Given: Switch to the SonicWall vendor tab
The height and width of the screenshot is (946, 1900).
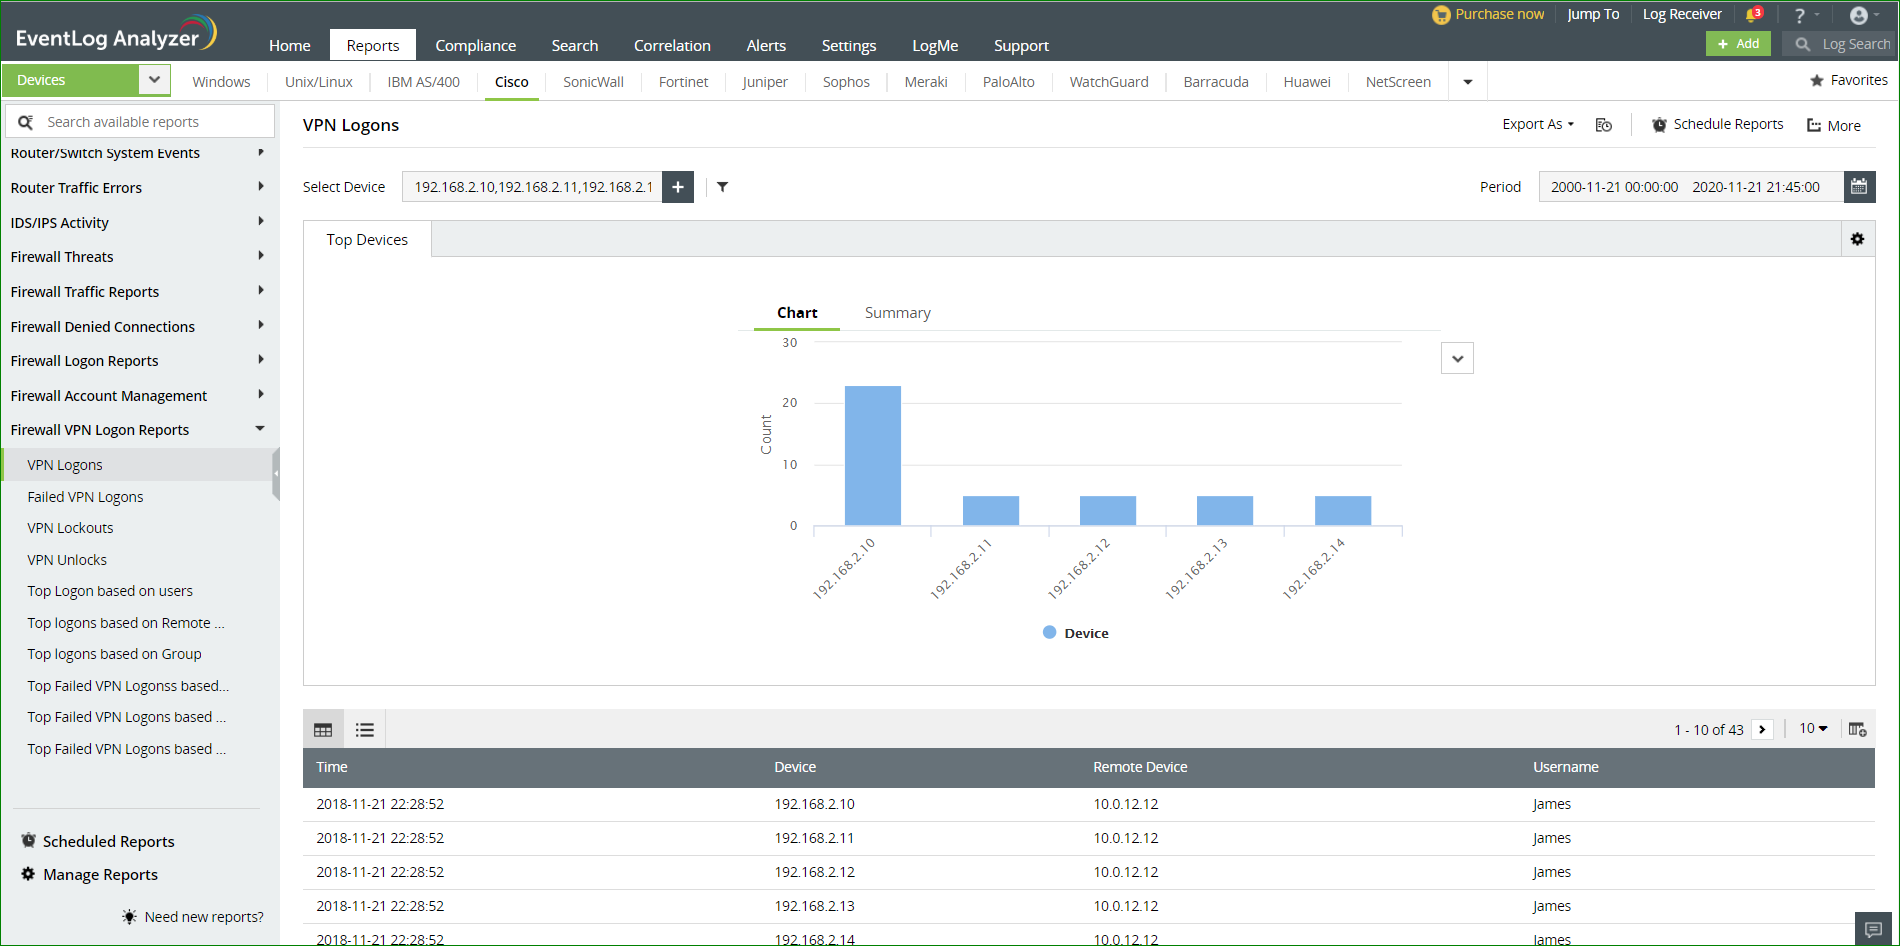Looking at the screenshot, I should coord(592,81).
